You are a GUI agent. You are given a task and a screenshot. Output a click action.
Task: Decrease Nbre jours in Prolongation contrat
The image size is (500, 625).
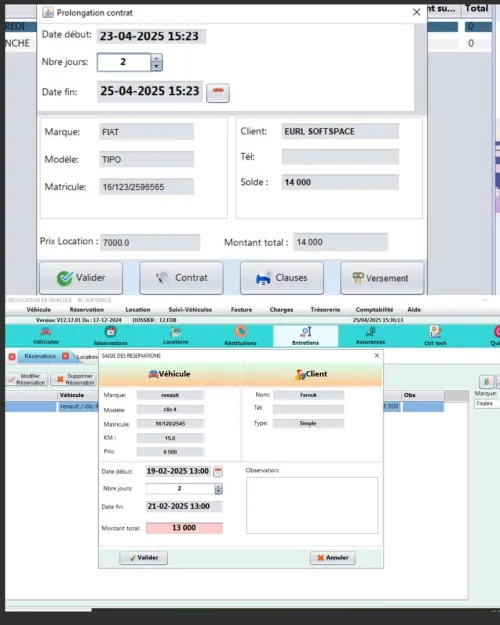tap(157, 67)
